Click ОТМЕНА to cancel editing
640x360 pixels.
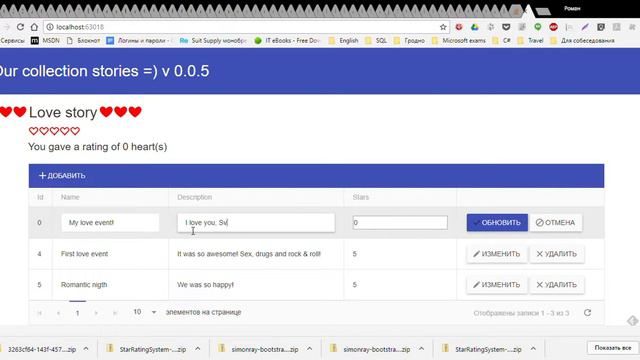click(556, 222)
